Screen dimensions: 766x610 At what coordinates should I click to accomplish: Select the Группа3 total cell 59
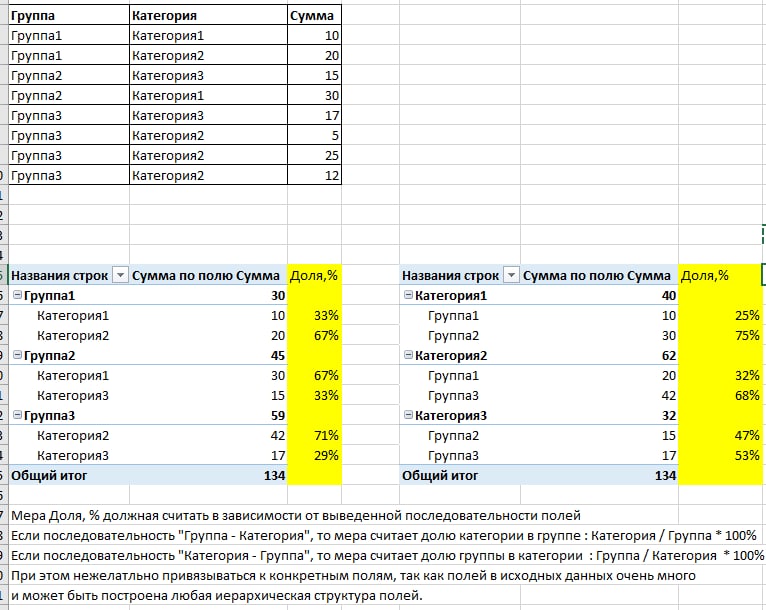(209, 415)
